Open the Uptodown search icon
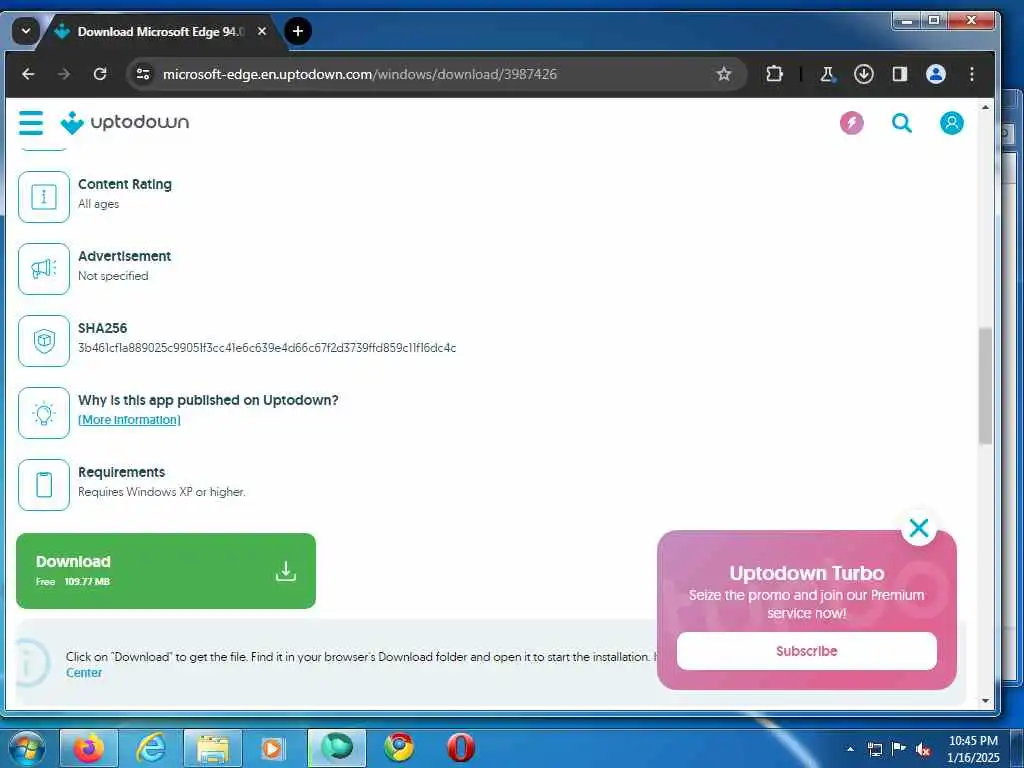 902,123
